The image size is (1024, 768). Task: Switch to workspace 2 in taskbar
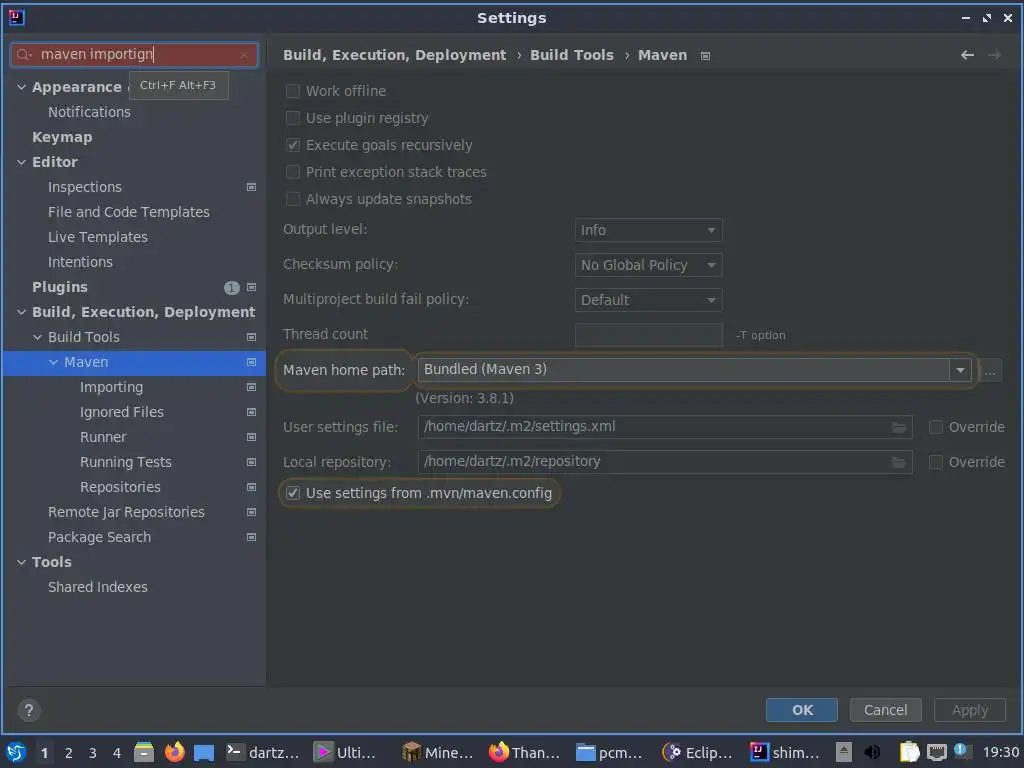coord(69,753)
